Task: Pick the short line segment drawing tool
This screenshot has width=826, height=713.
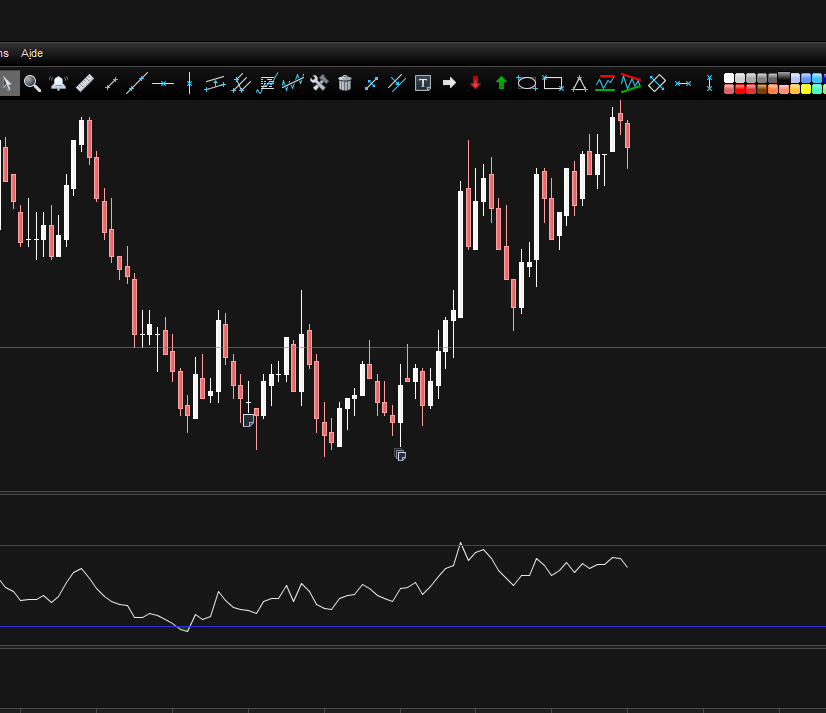Action: 111,83
